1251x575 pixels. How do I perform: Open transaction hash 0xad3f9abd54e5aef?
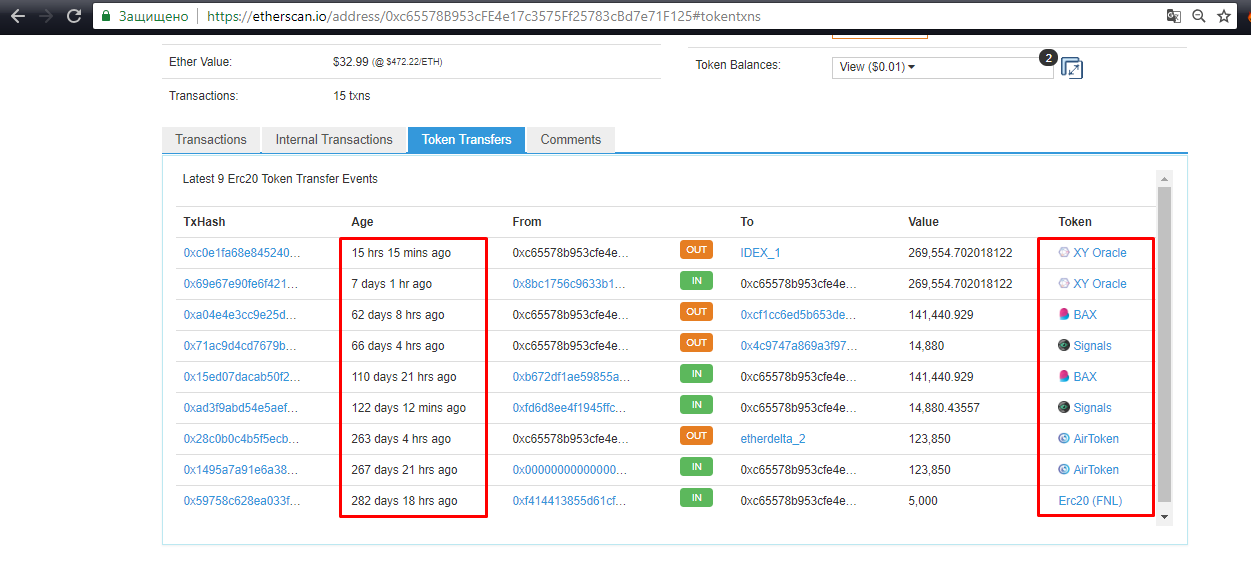pos(240,408)
